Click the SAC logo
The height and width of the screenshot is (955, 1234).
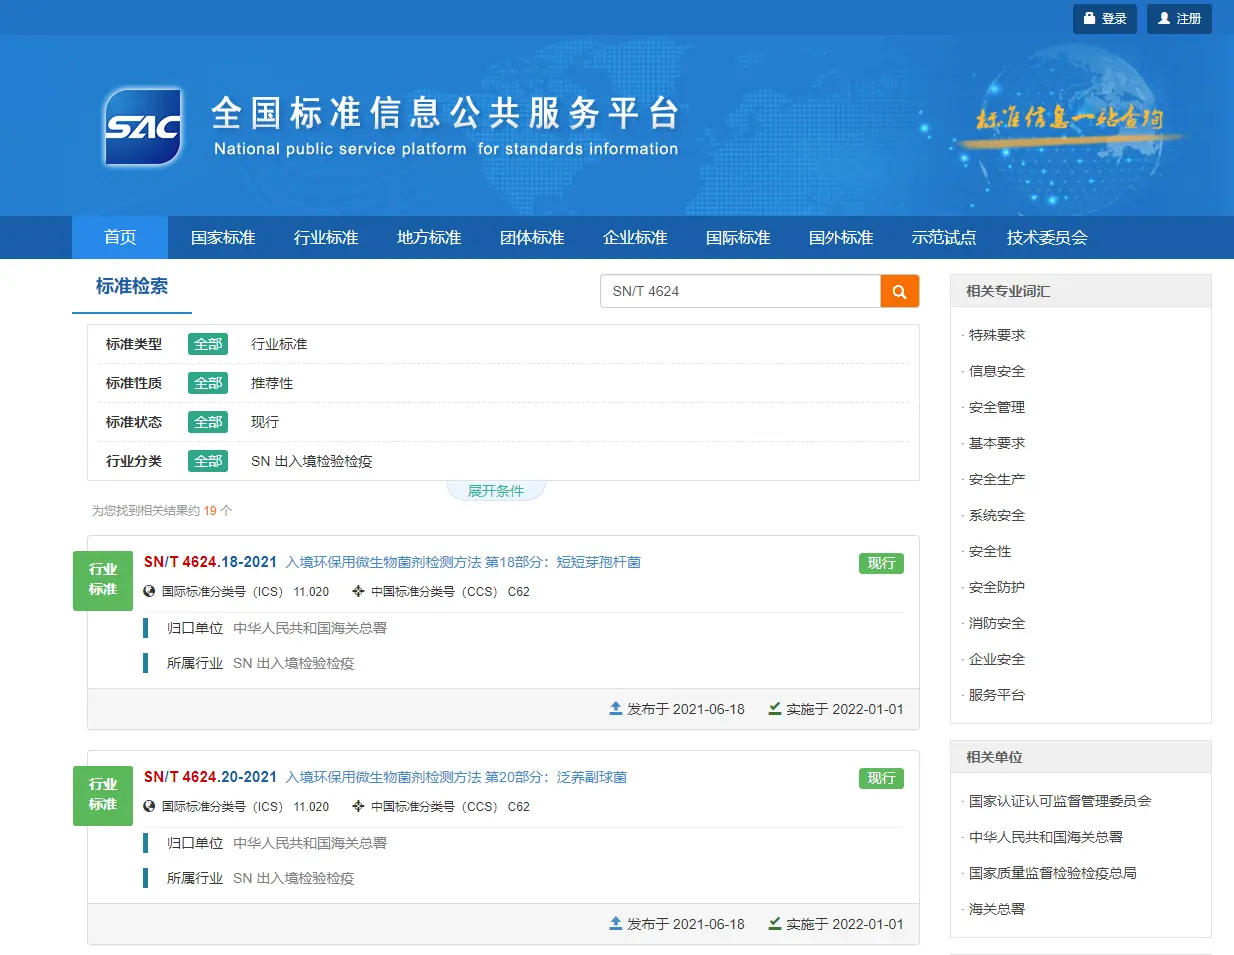click(x=143, y=127)
